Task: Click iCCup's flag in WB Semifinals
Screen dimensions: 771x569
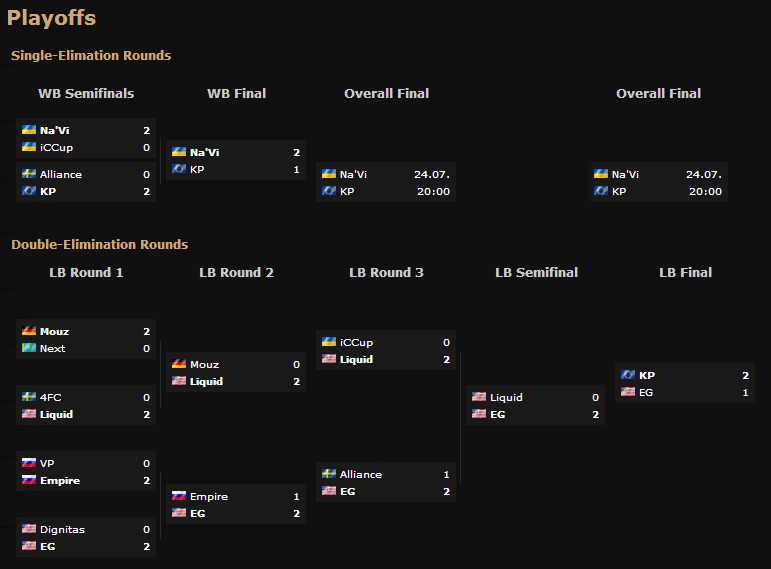Action: click(x=28, y=147)
